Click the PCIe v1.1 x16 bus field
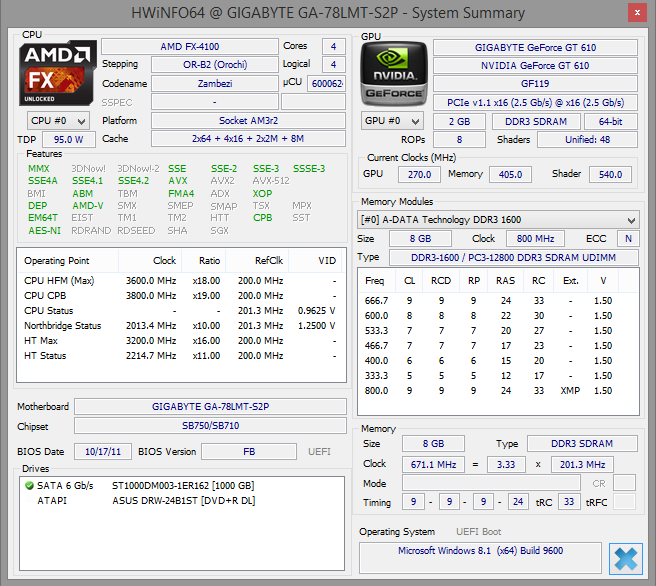This screenshot has width=656, height=586. pos(535,102)
